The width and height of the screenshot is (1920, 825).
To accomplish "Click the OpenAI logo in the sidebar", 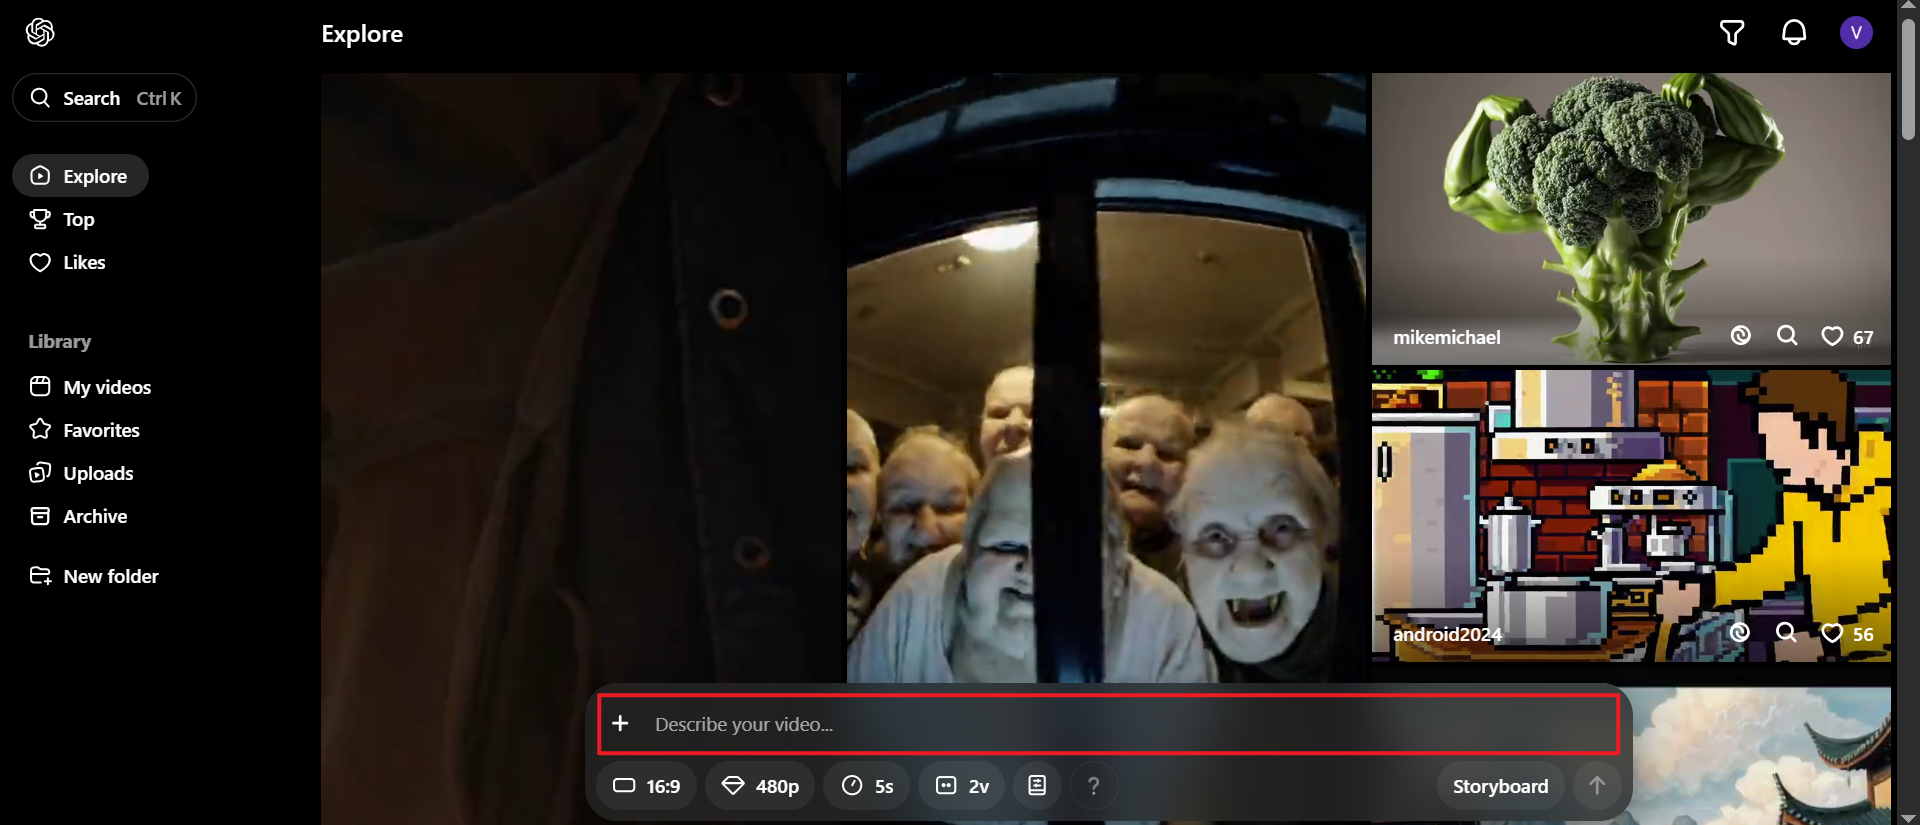I will click(40, 33).
